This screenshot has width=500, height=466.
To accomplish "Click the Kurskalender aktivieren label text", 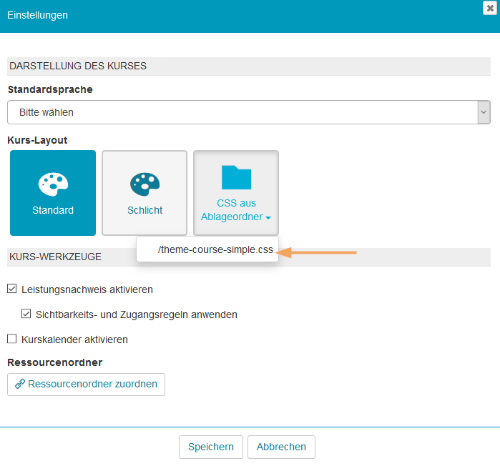I will point(75,339).
